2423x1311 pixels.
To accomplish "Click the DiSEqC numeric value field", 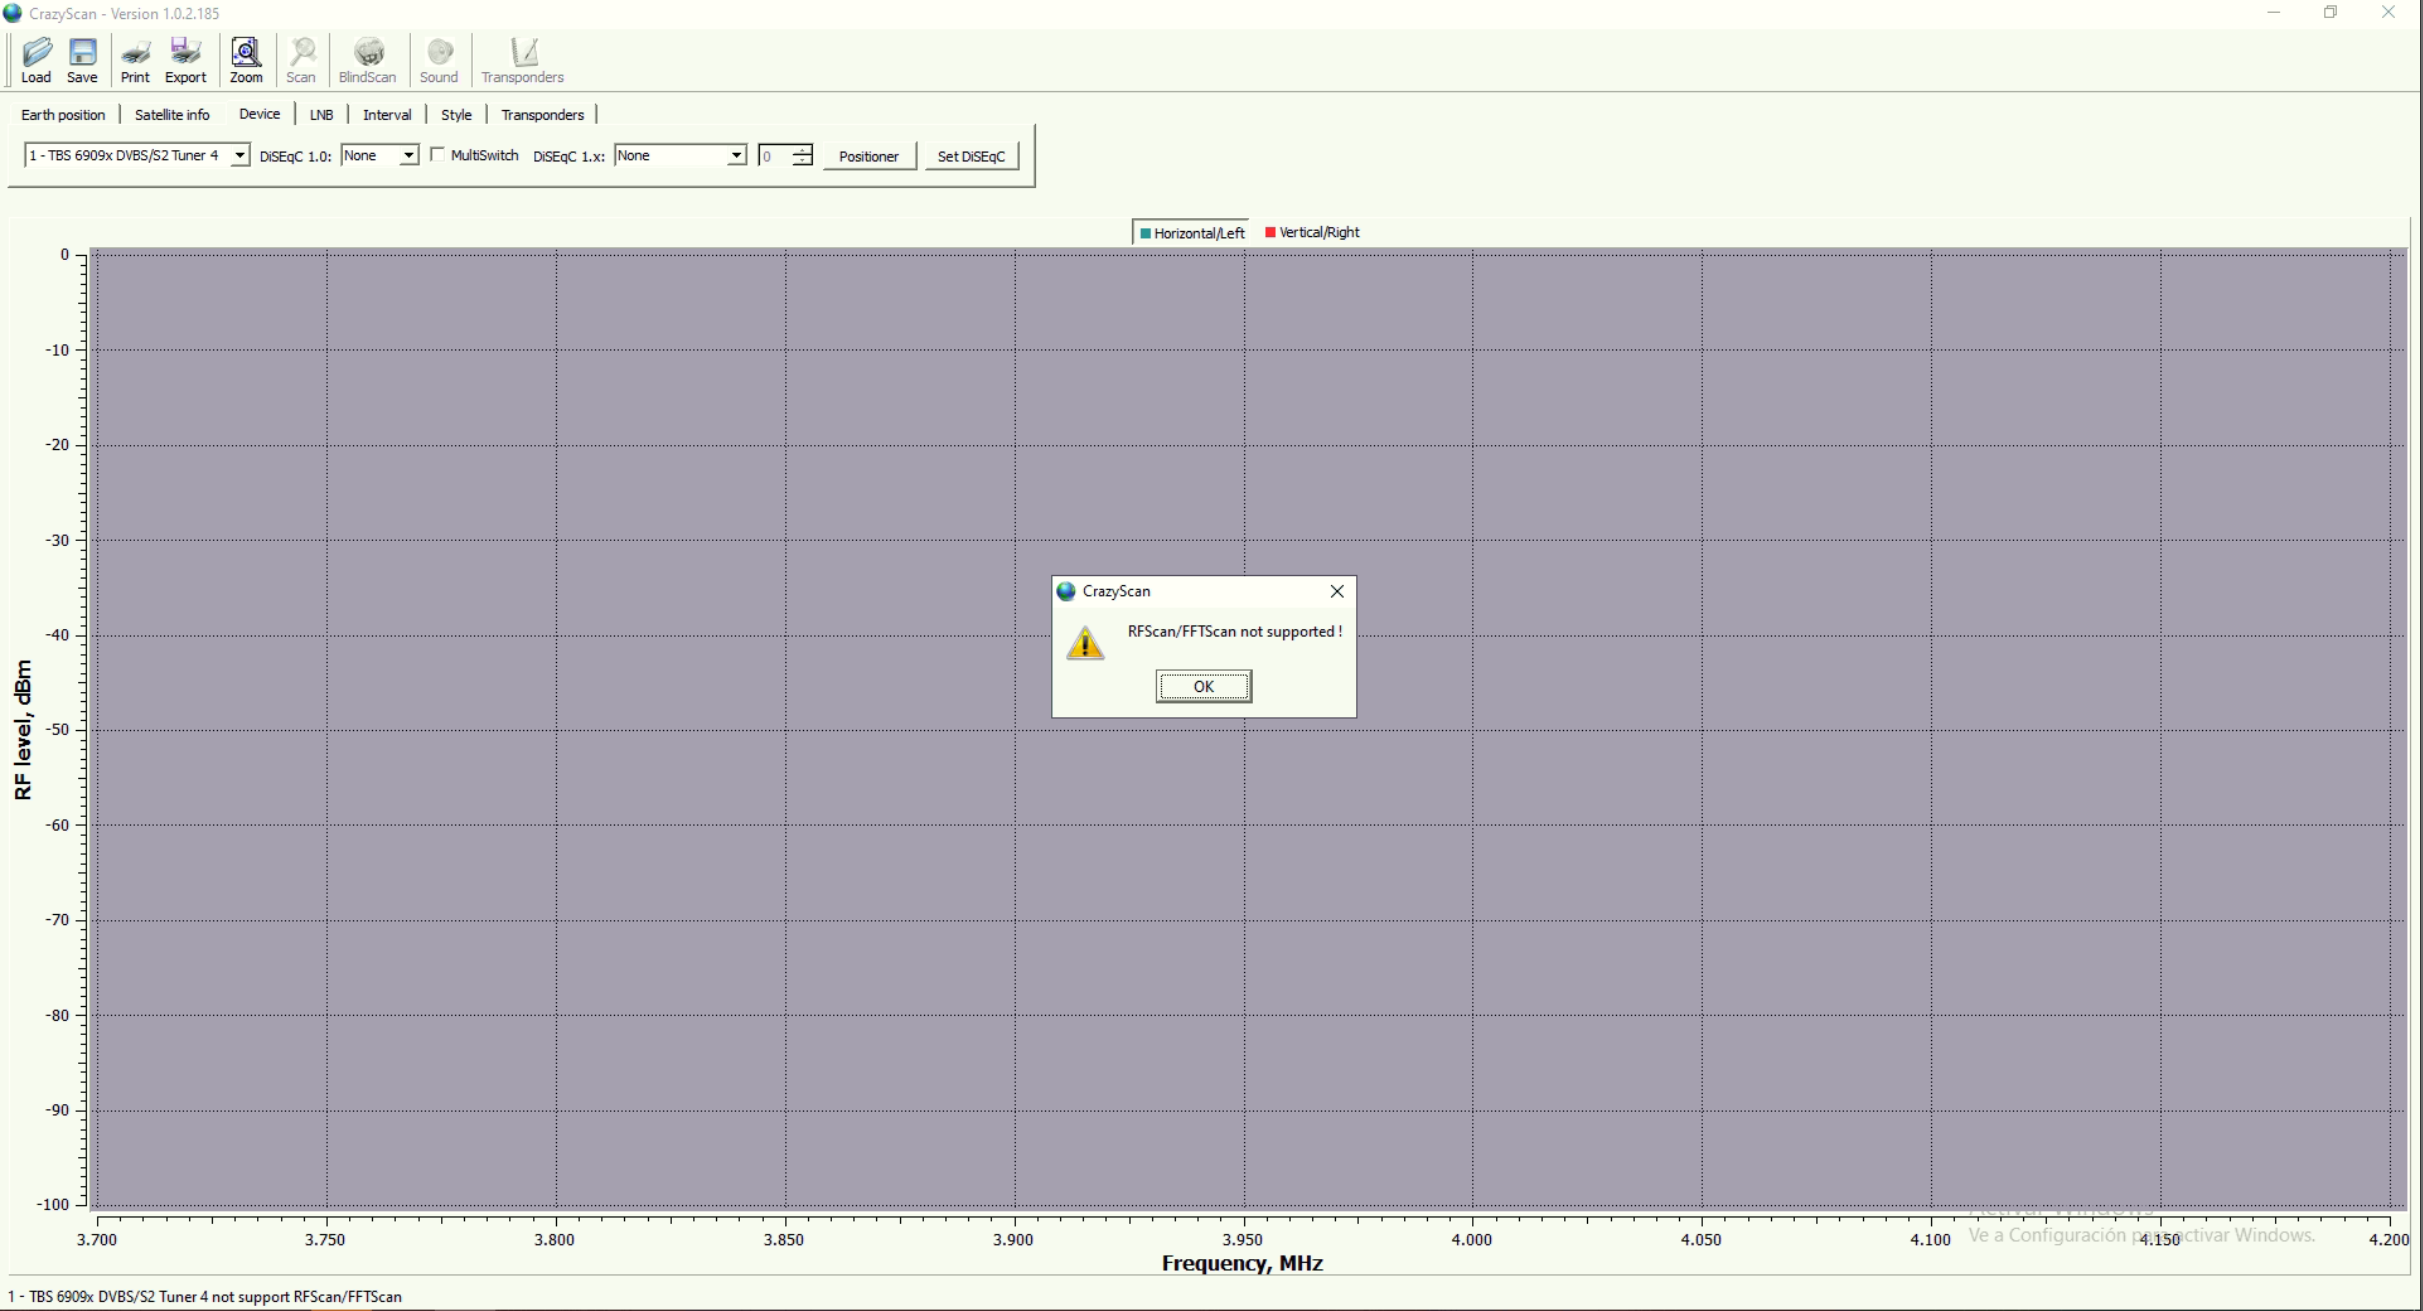I will tap(775, 156).
